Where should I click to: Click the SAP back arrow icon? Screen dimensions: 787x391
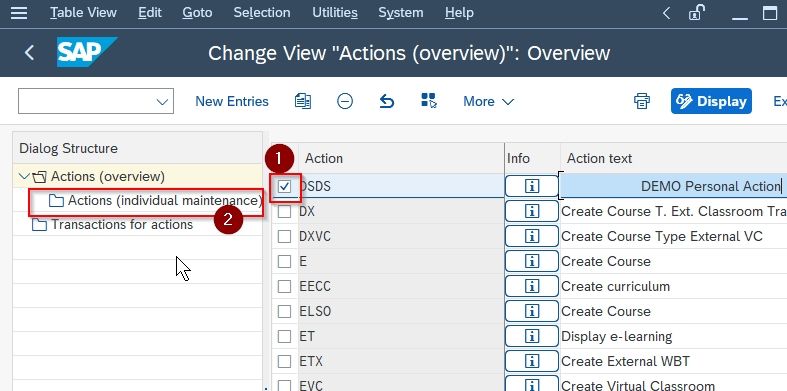[29, 52]
